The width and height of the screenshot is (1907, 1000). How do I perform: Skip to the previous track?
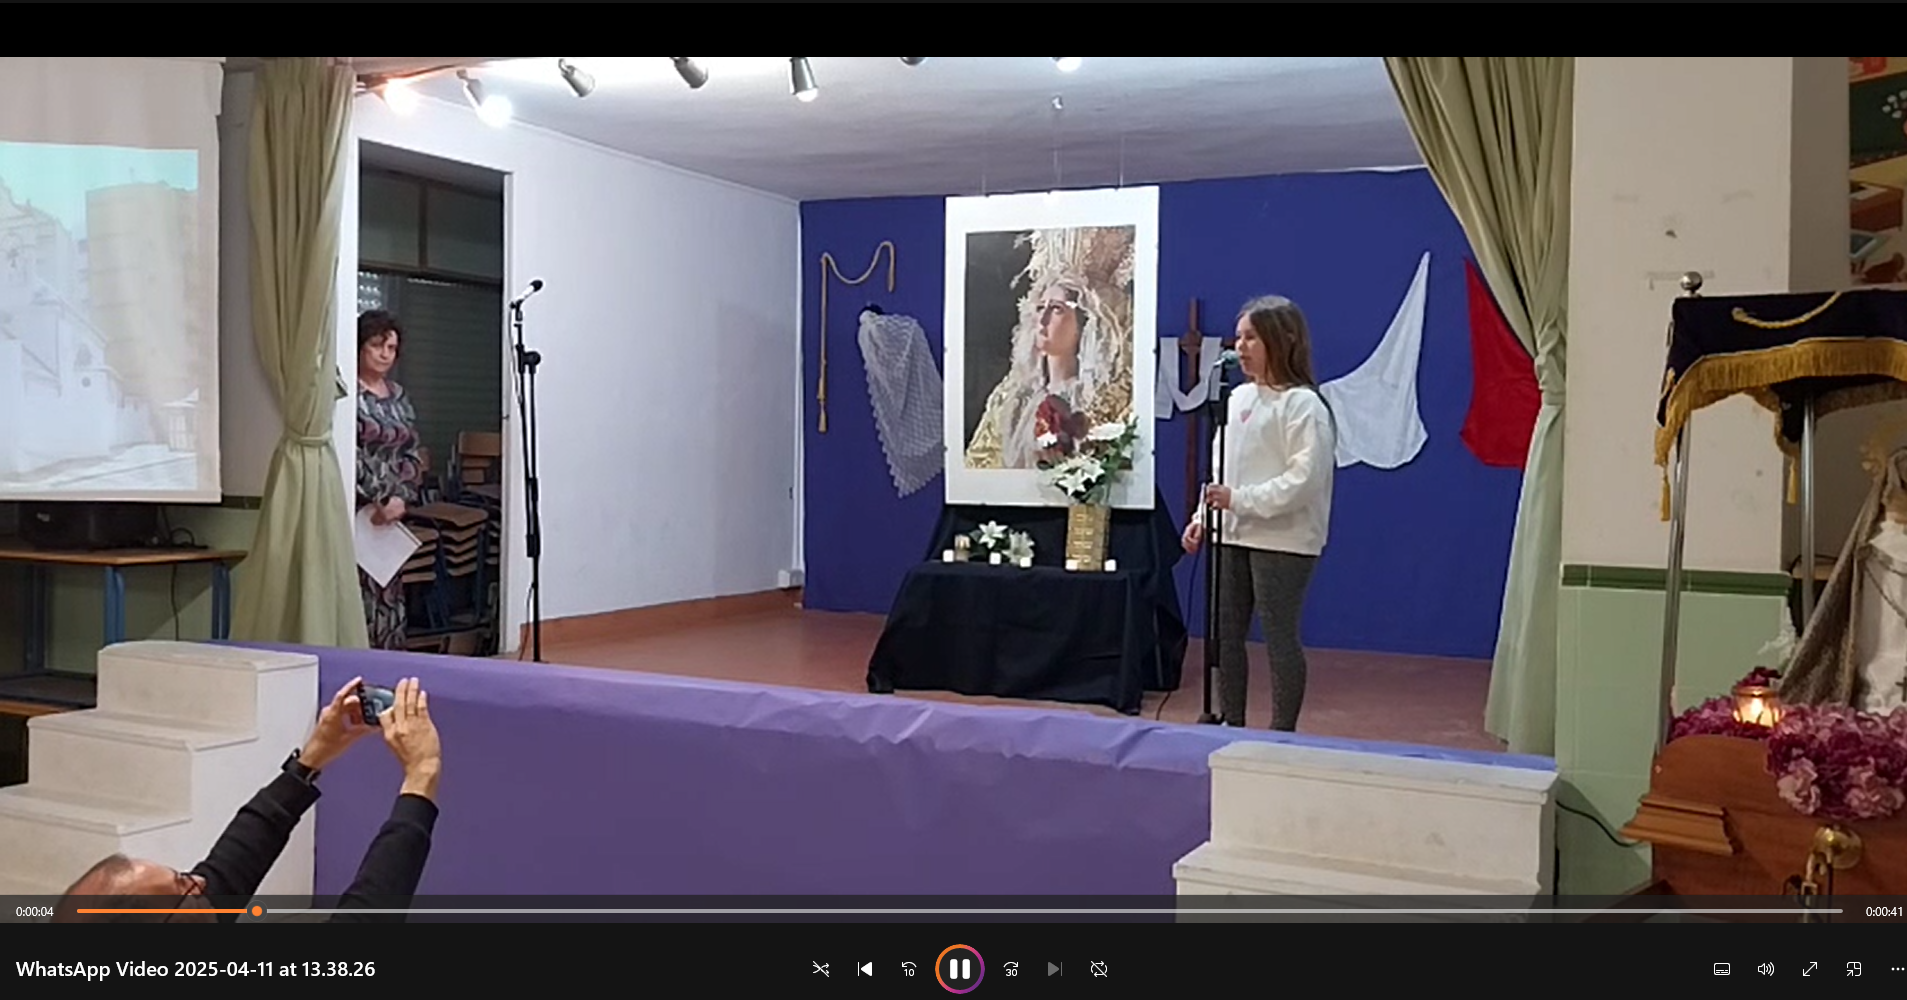(x=865, y=969)
